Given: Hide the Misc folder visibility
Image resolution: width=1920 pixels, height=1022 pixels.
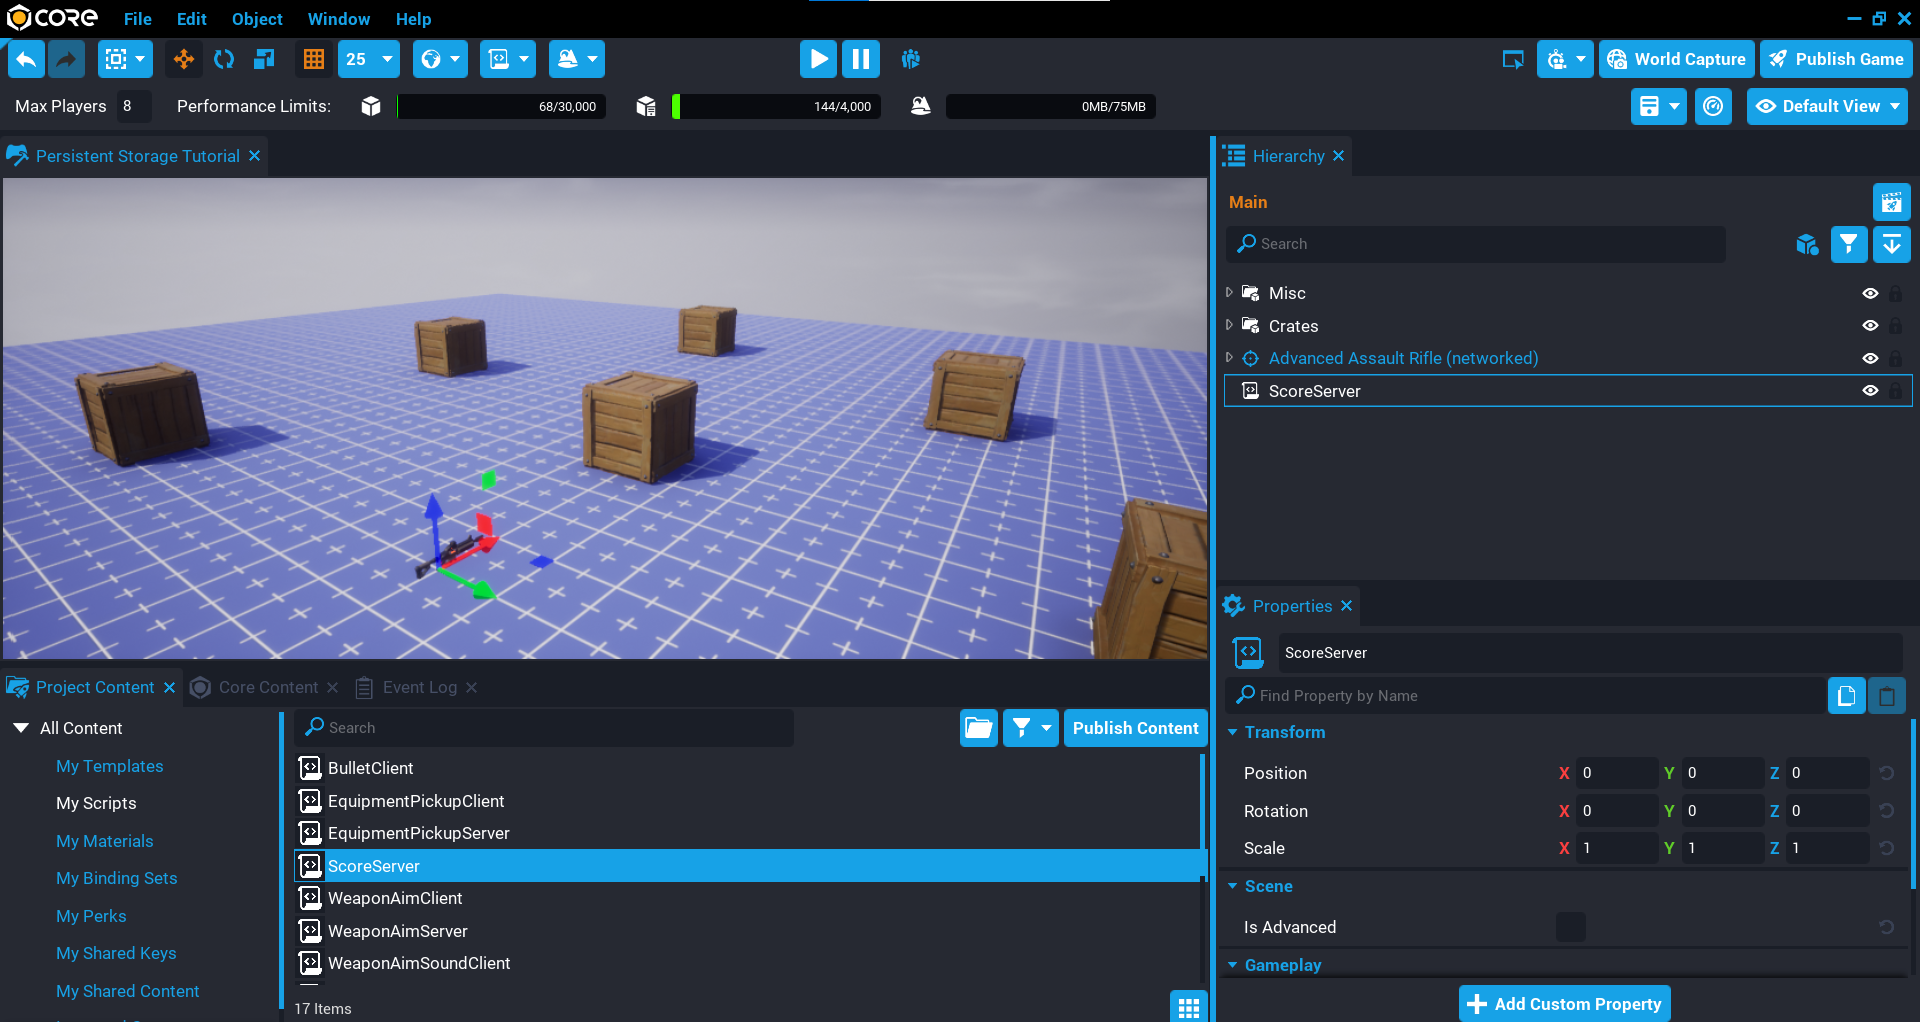Looking at the screenshot, I should pos(1870,294).
